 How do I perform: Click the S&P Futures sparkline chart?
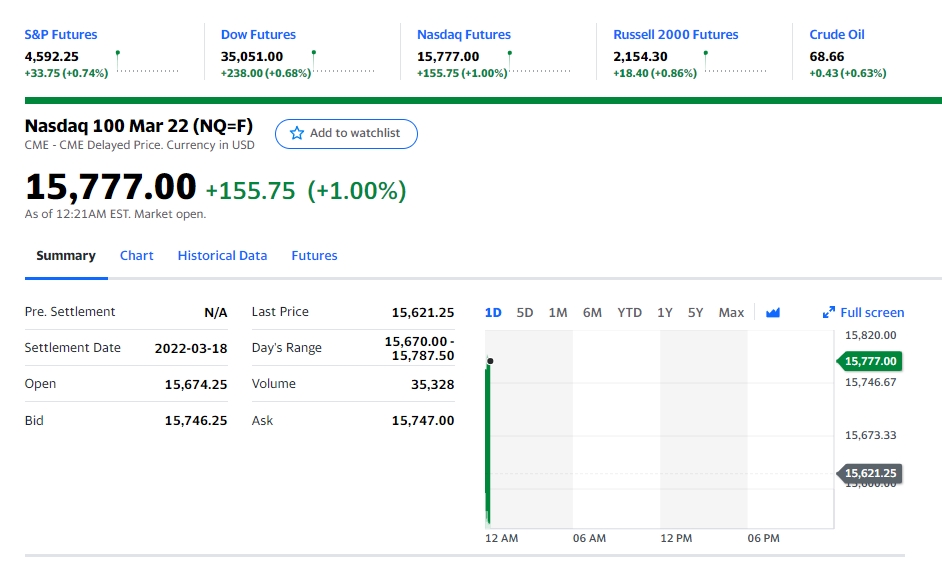tap(148, 62)
